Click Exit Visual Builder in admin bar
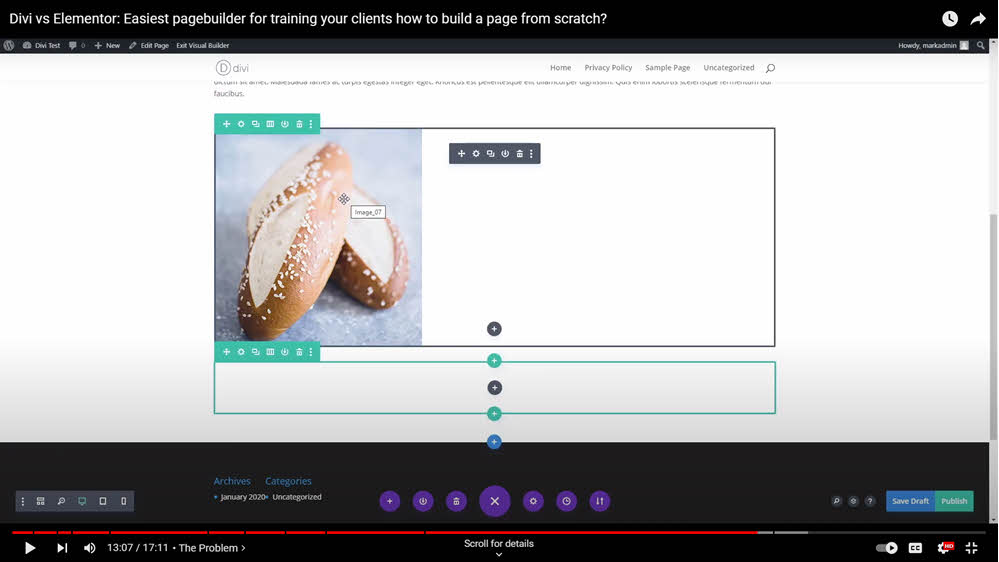 [202, 46]
